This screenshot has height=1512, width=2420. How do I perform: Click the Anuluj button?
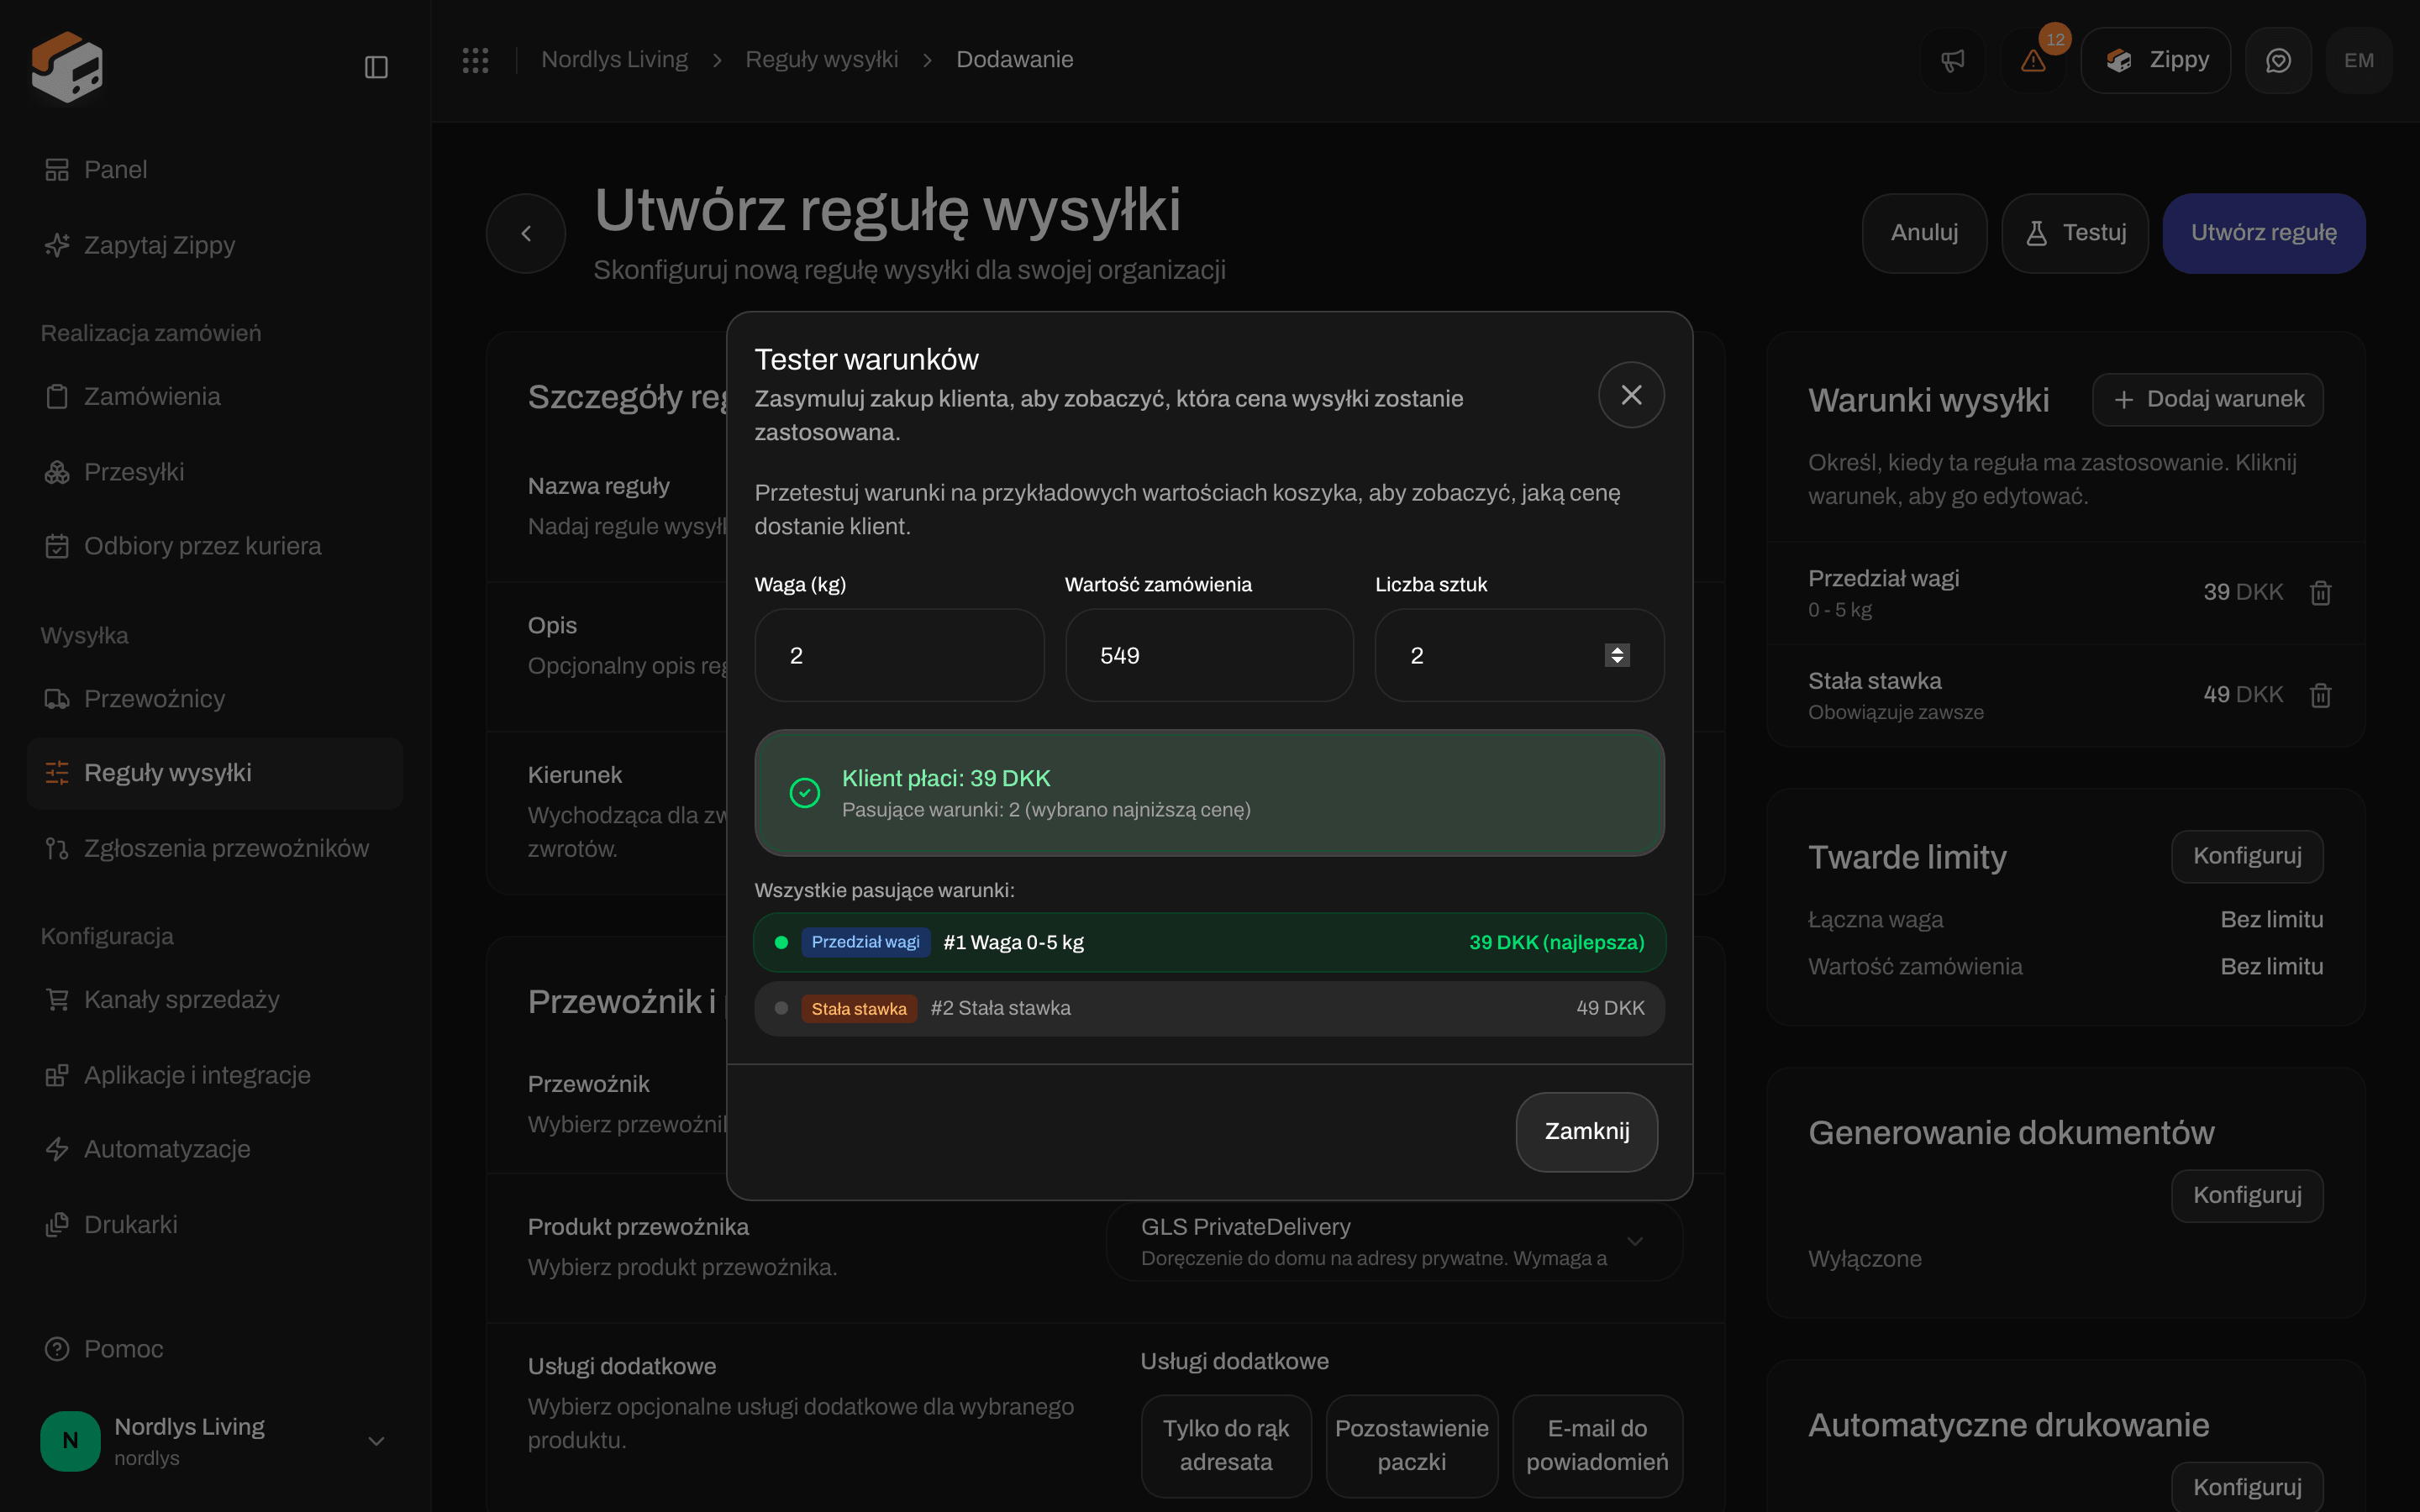tap(1924, 233)
